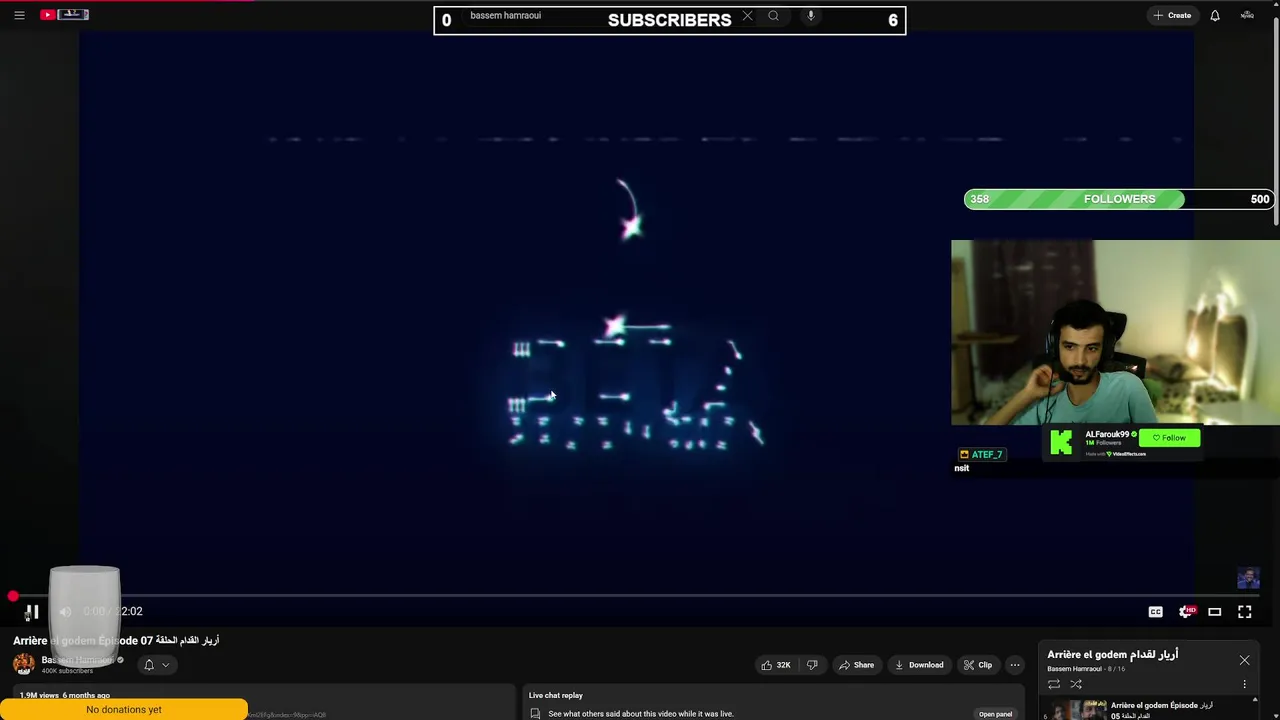1280x720 pixels.
Task: Click the red progress scrubber handle
Action: (13, 596)
